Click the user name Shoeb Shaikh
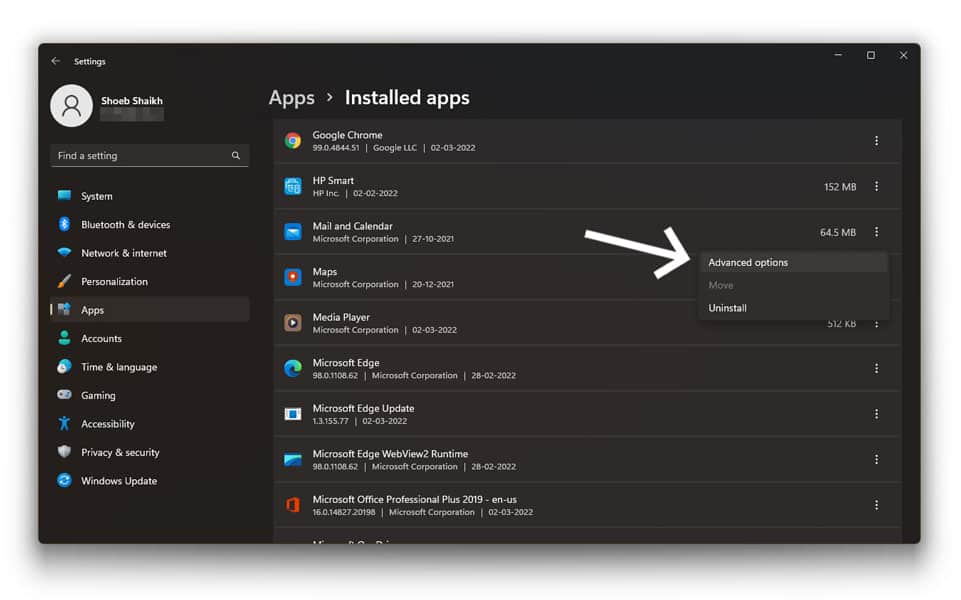Image resolution: width=961 pixels, height=600 pixels. 132,101
